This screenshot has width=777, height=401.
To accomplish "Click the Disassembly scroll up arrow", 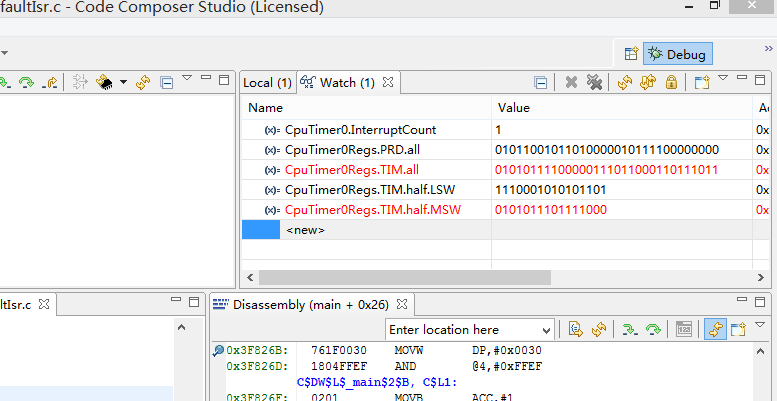I will coord(761,351).
